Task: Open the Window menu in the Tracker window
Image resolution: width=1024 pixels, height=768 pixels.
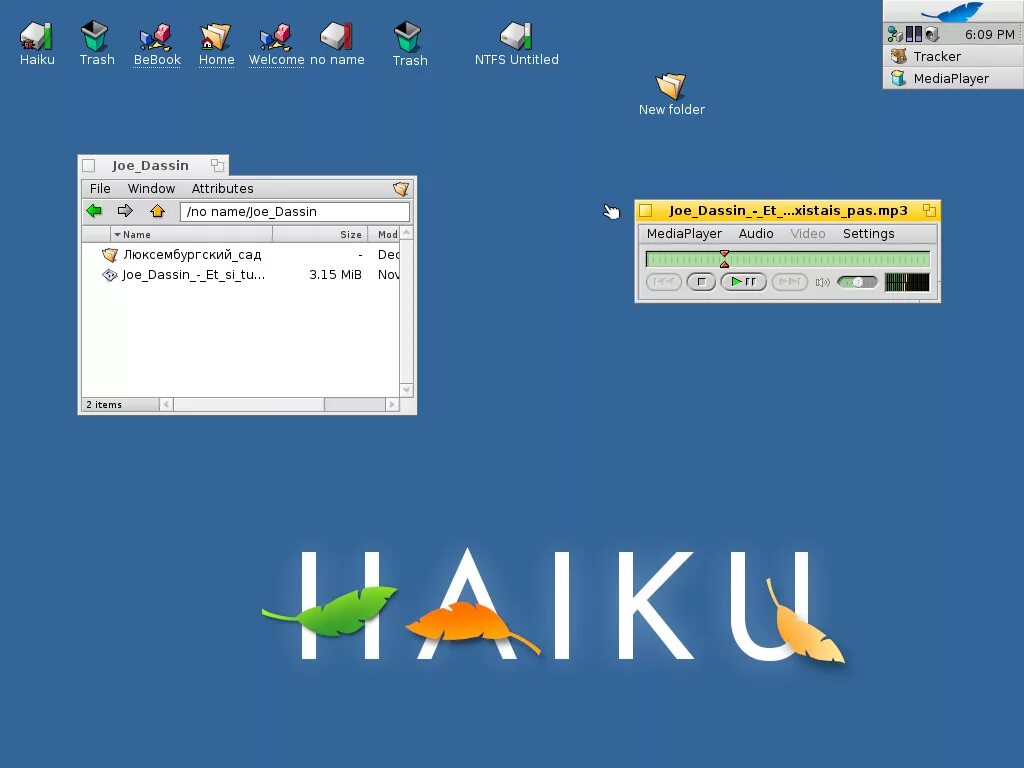Action: tap(151, 189)
